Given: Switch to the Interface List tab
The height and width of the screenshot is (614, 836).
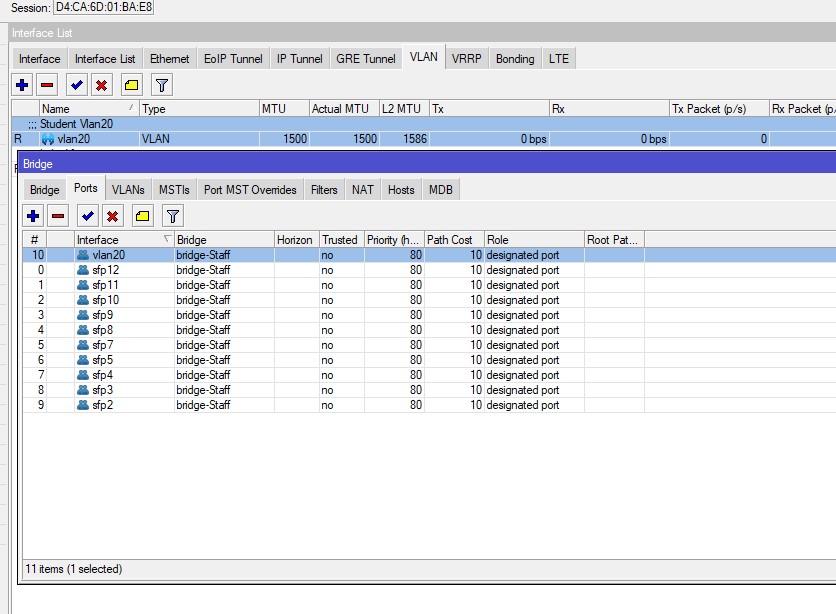Looking at the screenshot, I should click(x=105, y=59).
